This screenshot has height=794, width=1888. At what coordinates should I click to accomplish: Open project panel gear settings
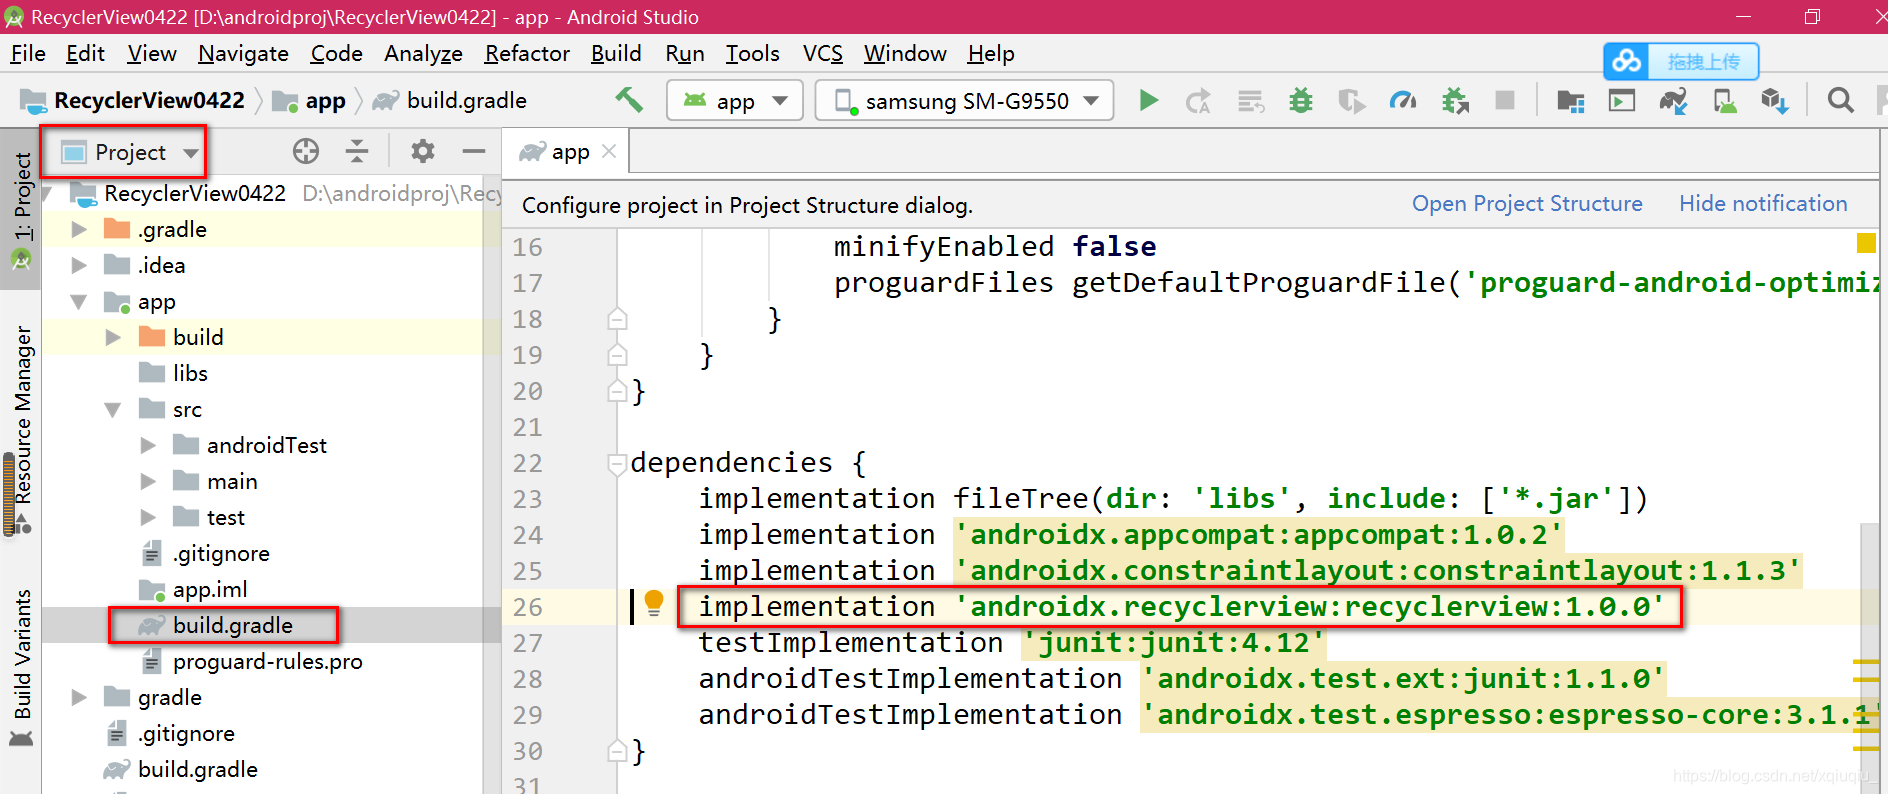pyautogui.click(x=423, y=151)
